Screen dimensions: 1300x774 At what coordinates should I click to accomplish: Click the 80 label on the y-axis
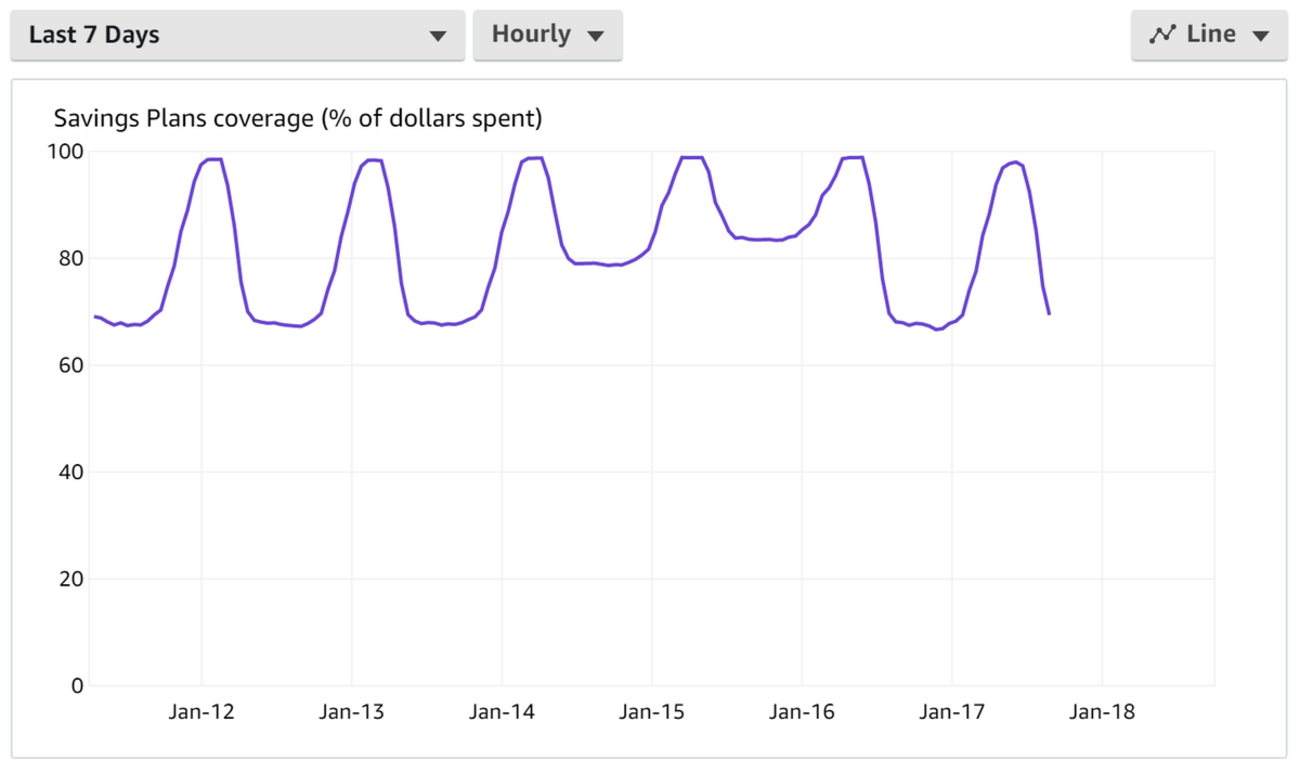[x=72, y=259]
